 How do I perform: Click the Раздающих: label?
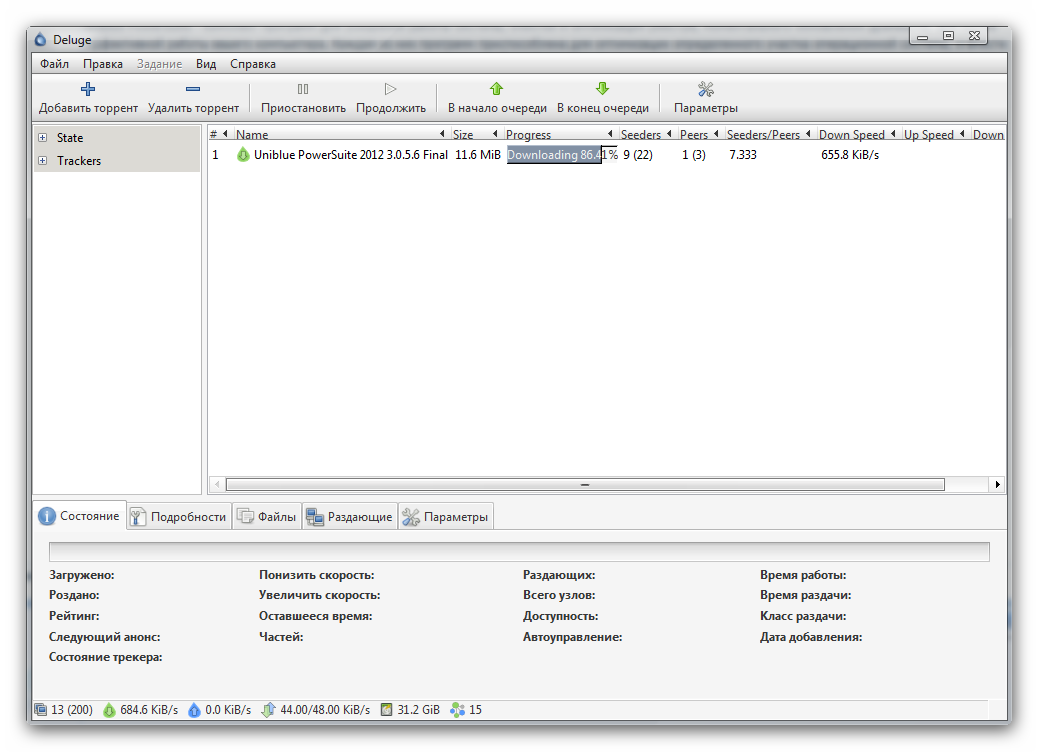click(559, 575)
